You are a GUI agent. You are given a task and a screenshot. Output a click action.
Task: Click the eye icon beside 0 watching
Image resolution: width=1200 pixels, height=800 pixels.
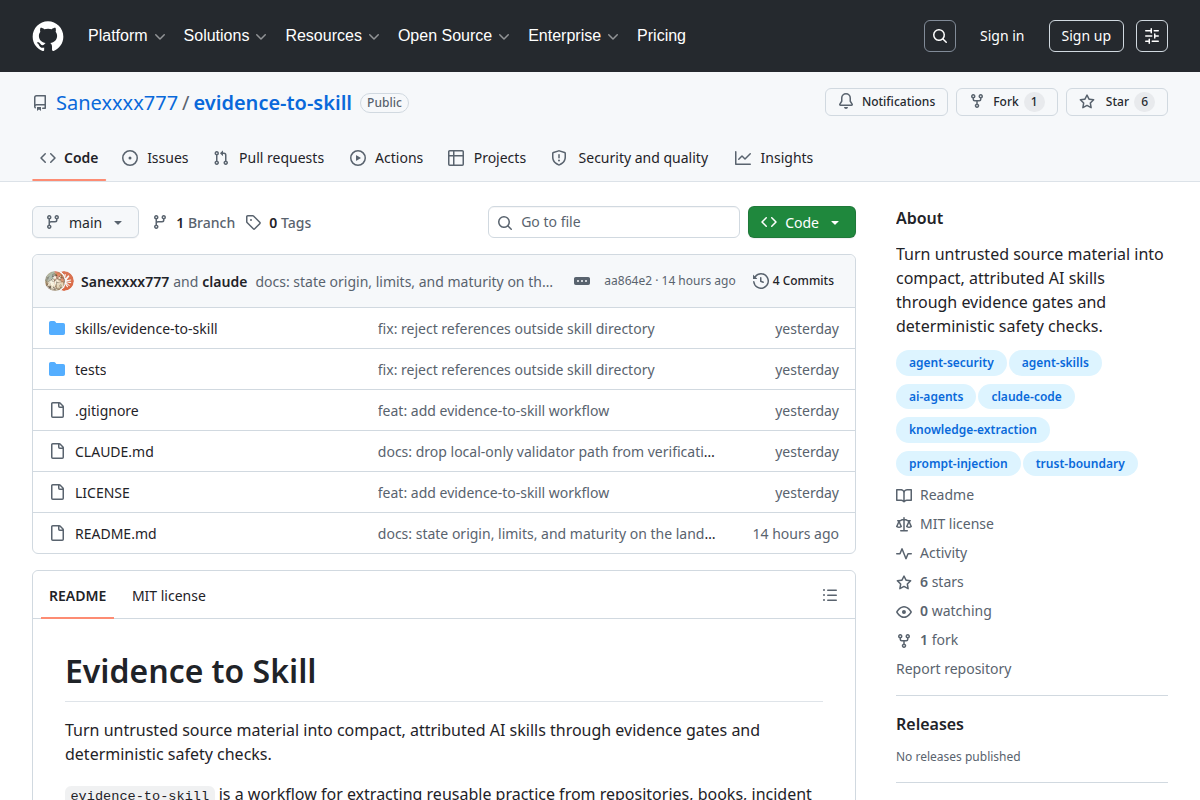point(904,611)
